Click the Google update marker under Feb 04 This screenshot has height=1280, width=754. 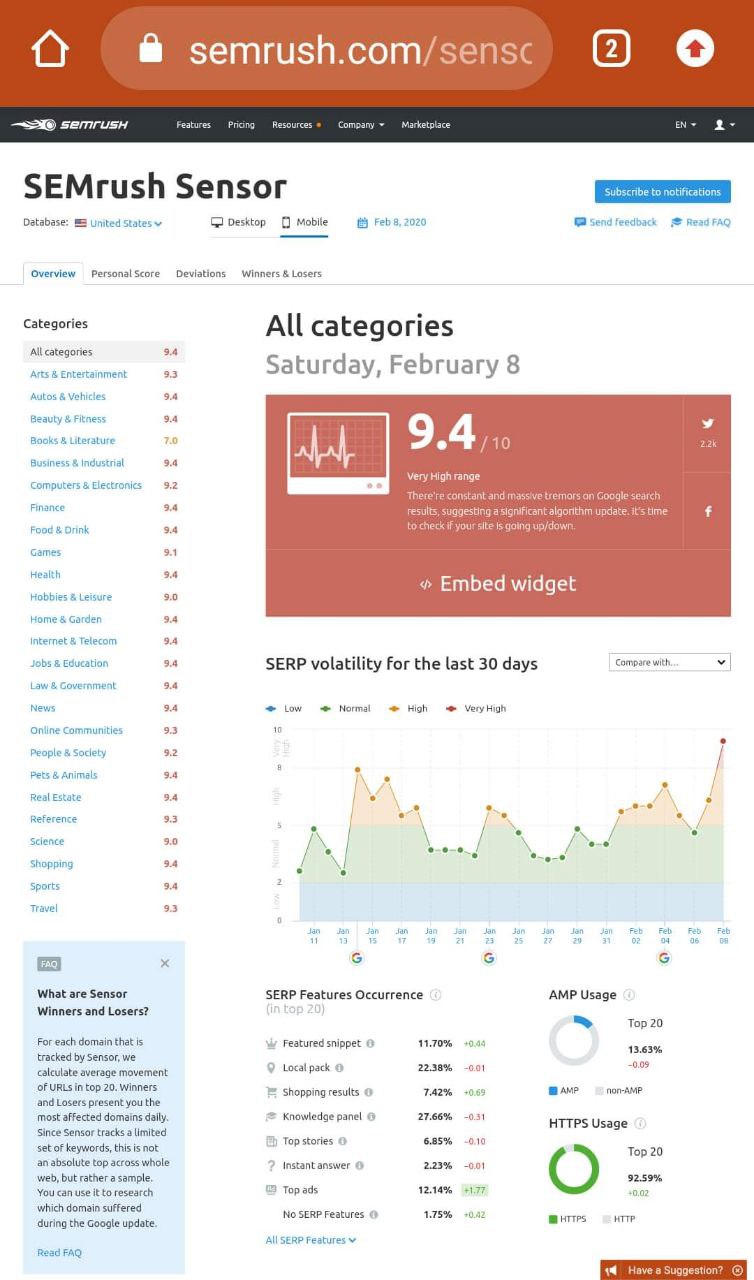coord(664,958)
